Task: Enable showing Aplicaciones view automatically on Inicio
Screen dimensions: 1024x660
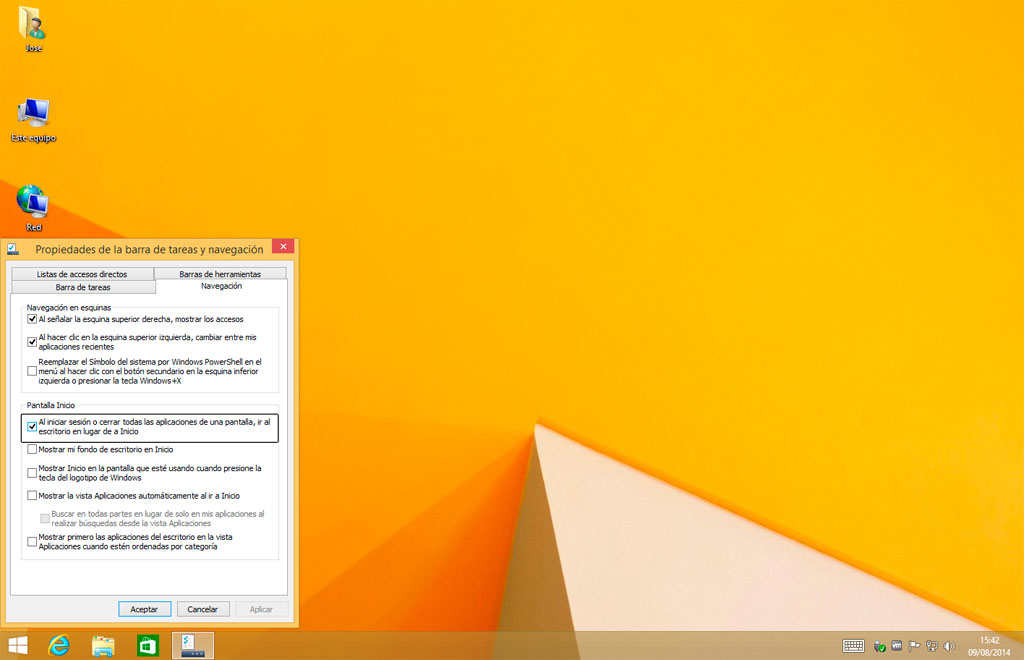Action: (x=33, y=495)
